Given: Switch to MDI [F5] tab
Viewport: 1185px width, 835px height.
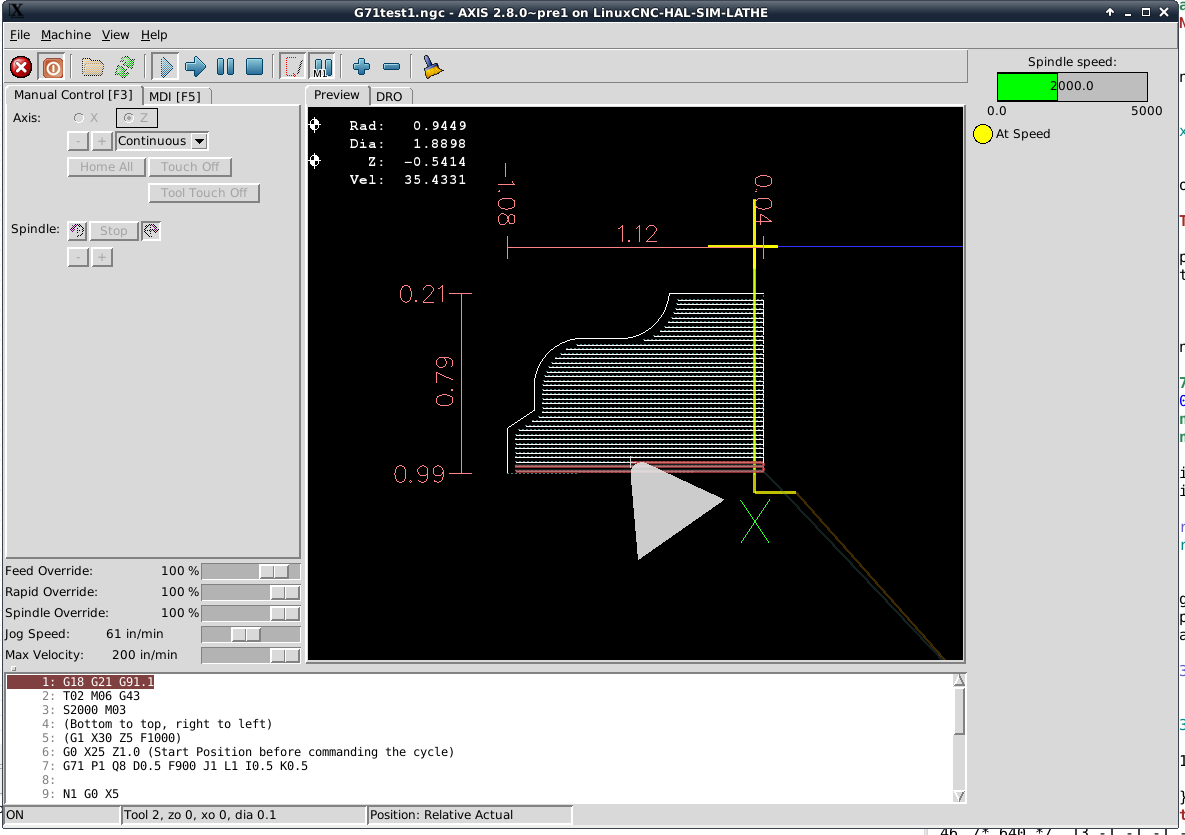Looking at the screenshot, I should click(x=175, y=96).
